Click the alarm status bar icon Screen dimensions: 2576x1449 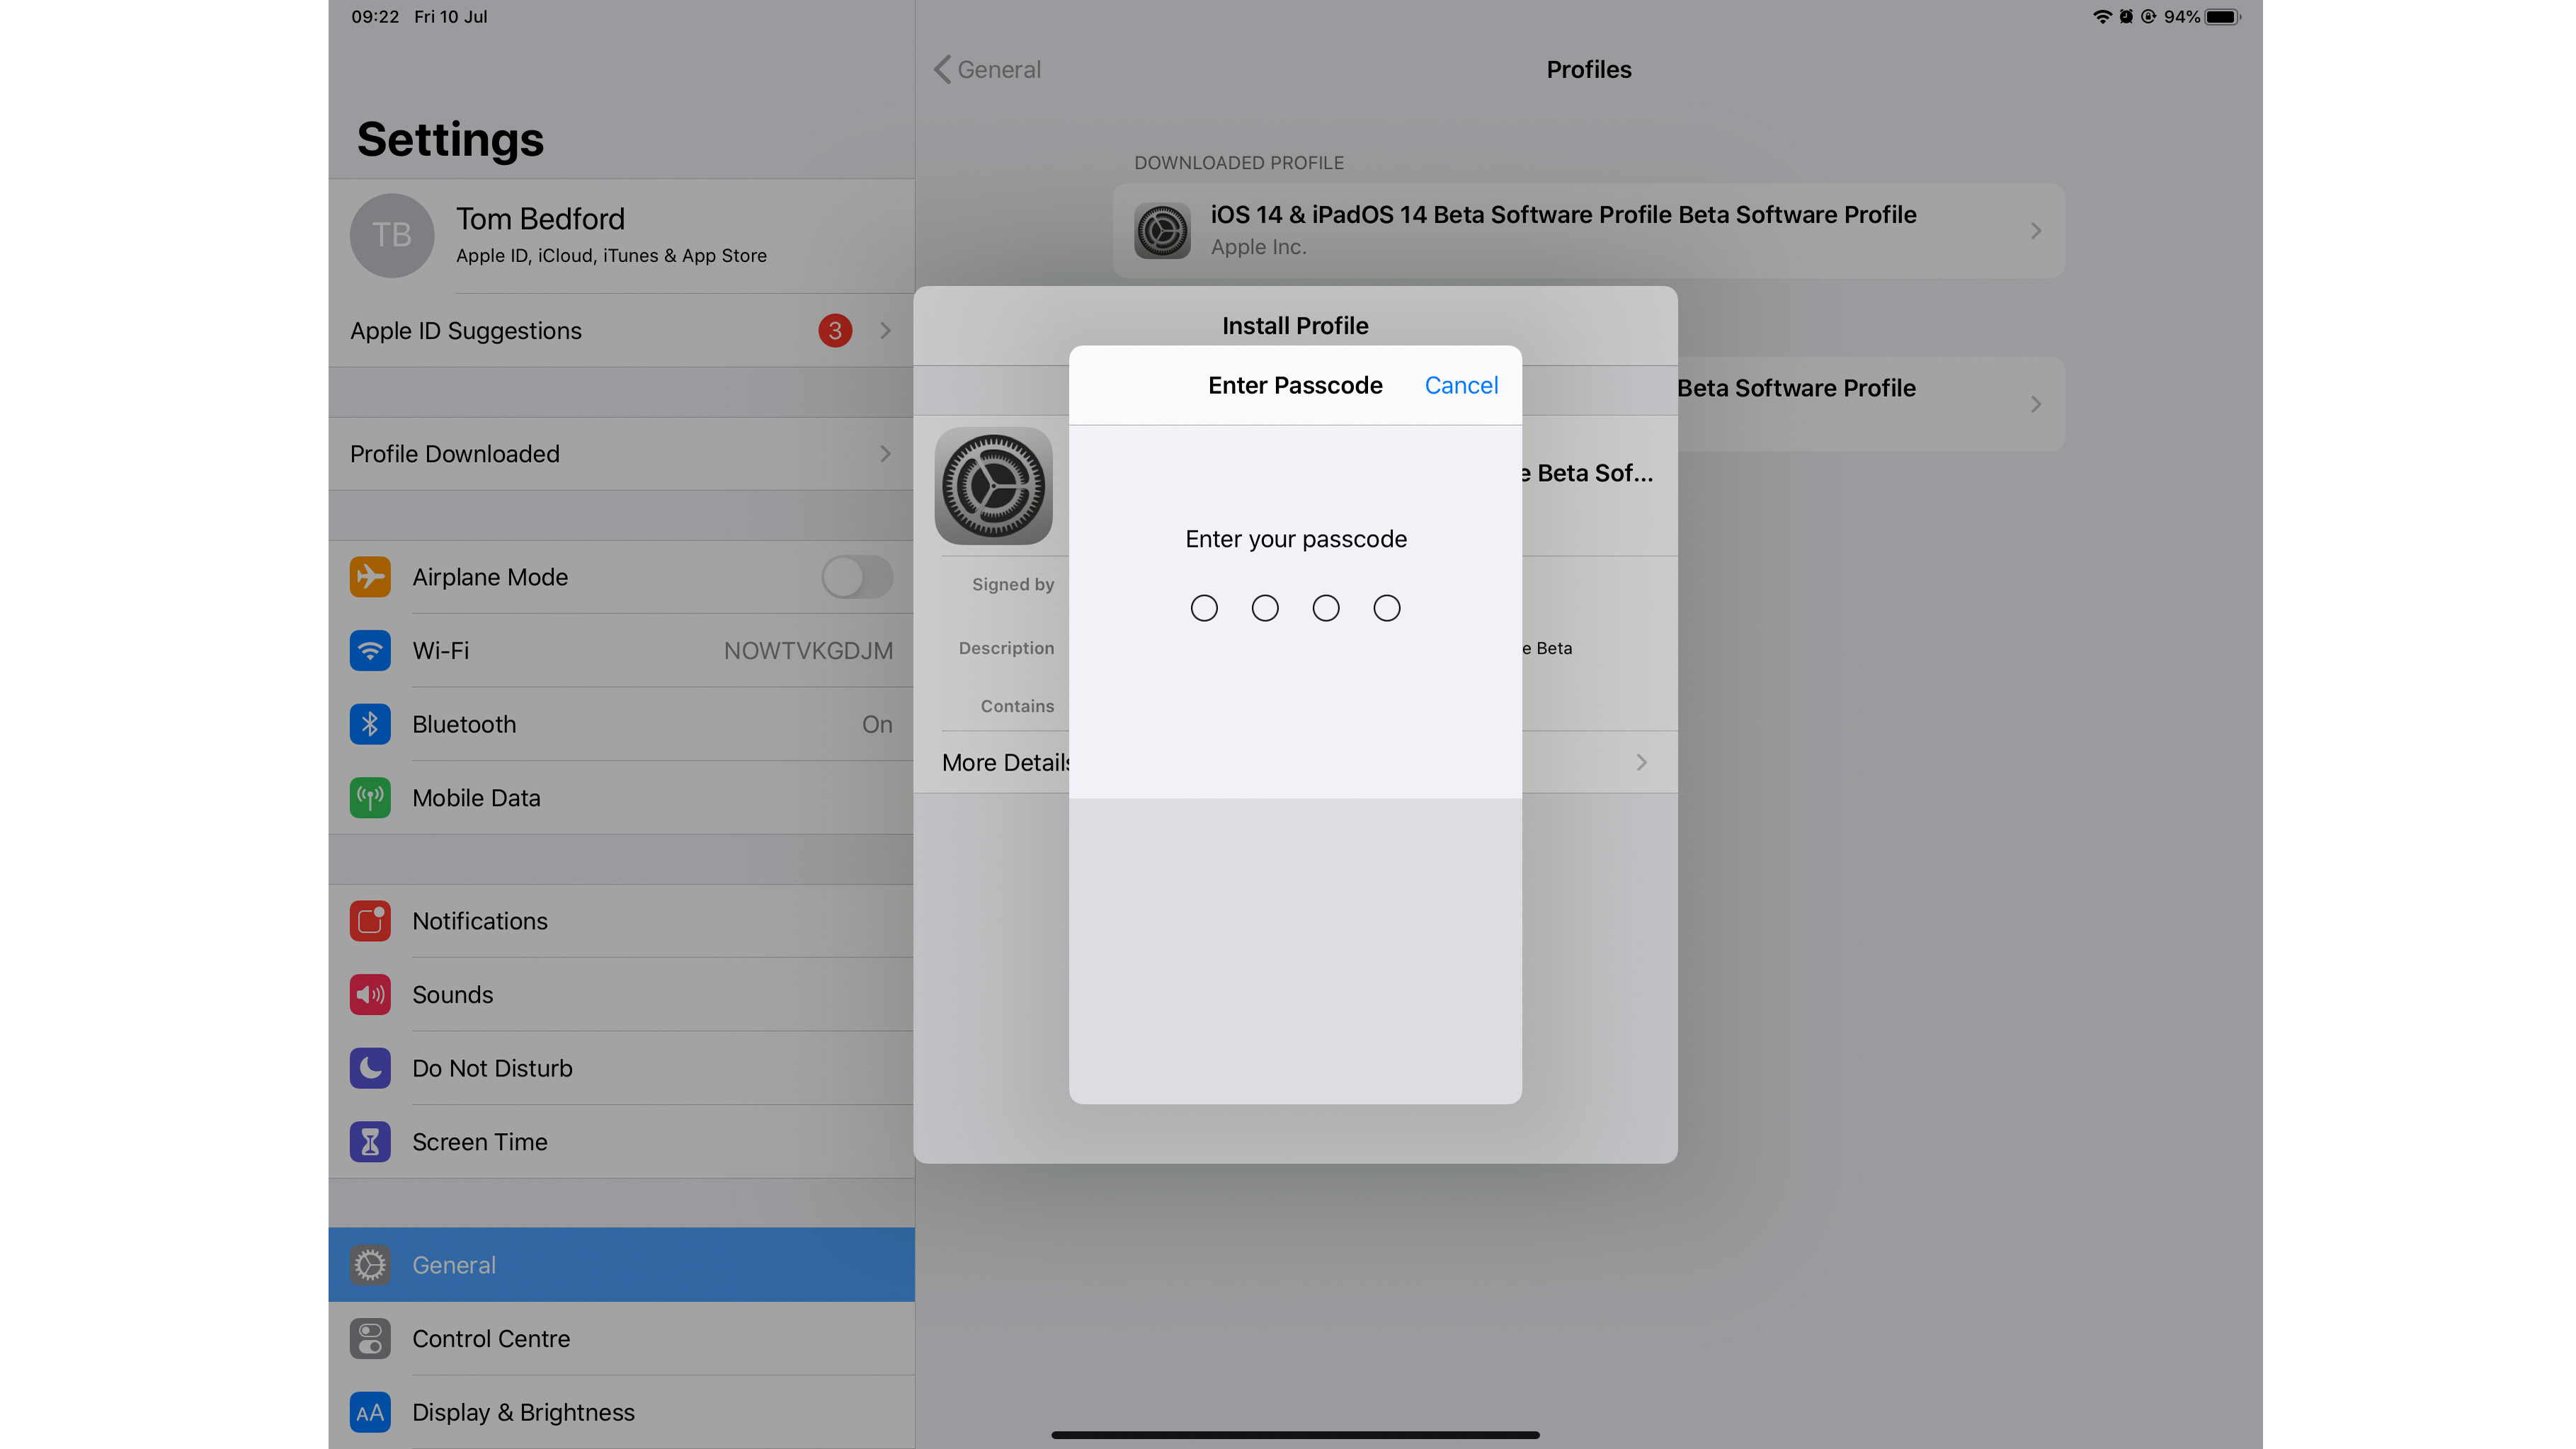pyautogui.click(x=2126, y=16)
